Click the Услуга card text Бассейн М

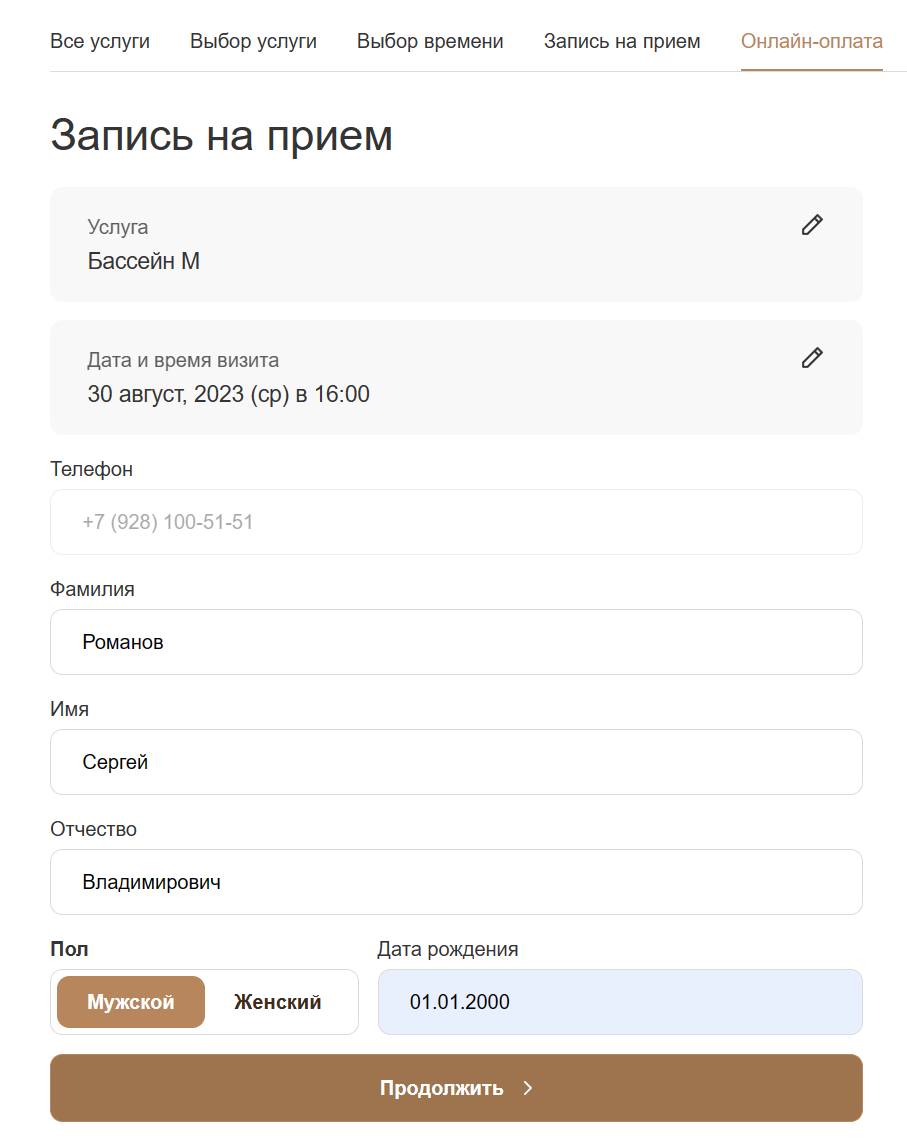pyautogui.click(x=144, y=262)
